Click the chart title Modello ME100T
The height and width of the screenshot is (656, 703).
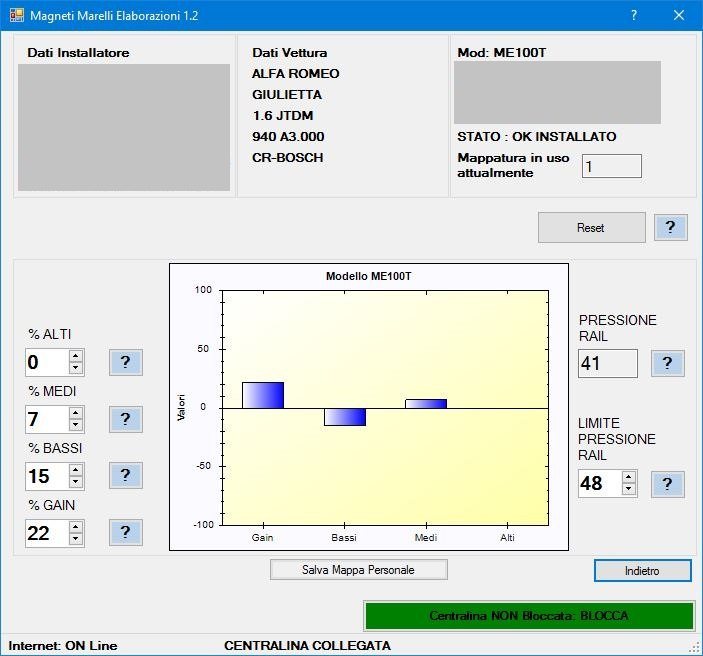pos(369,276)
